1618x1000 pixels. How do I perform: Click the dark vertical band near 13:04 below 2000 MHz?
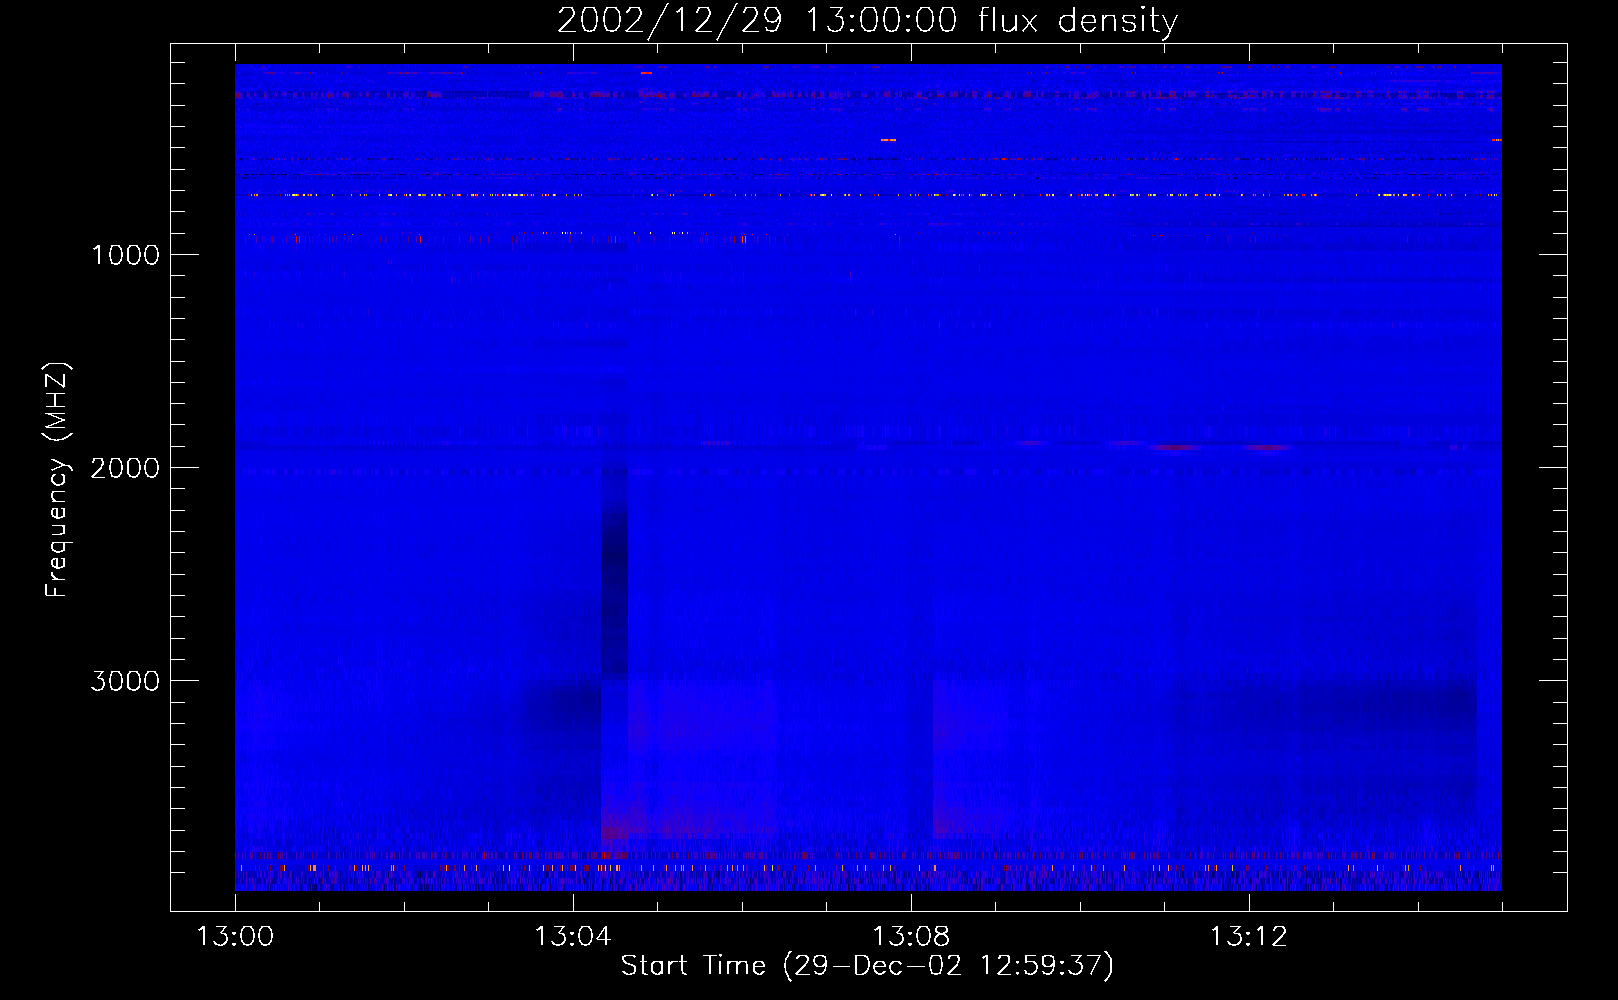tap(614, 572)
